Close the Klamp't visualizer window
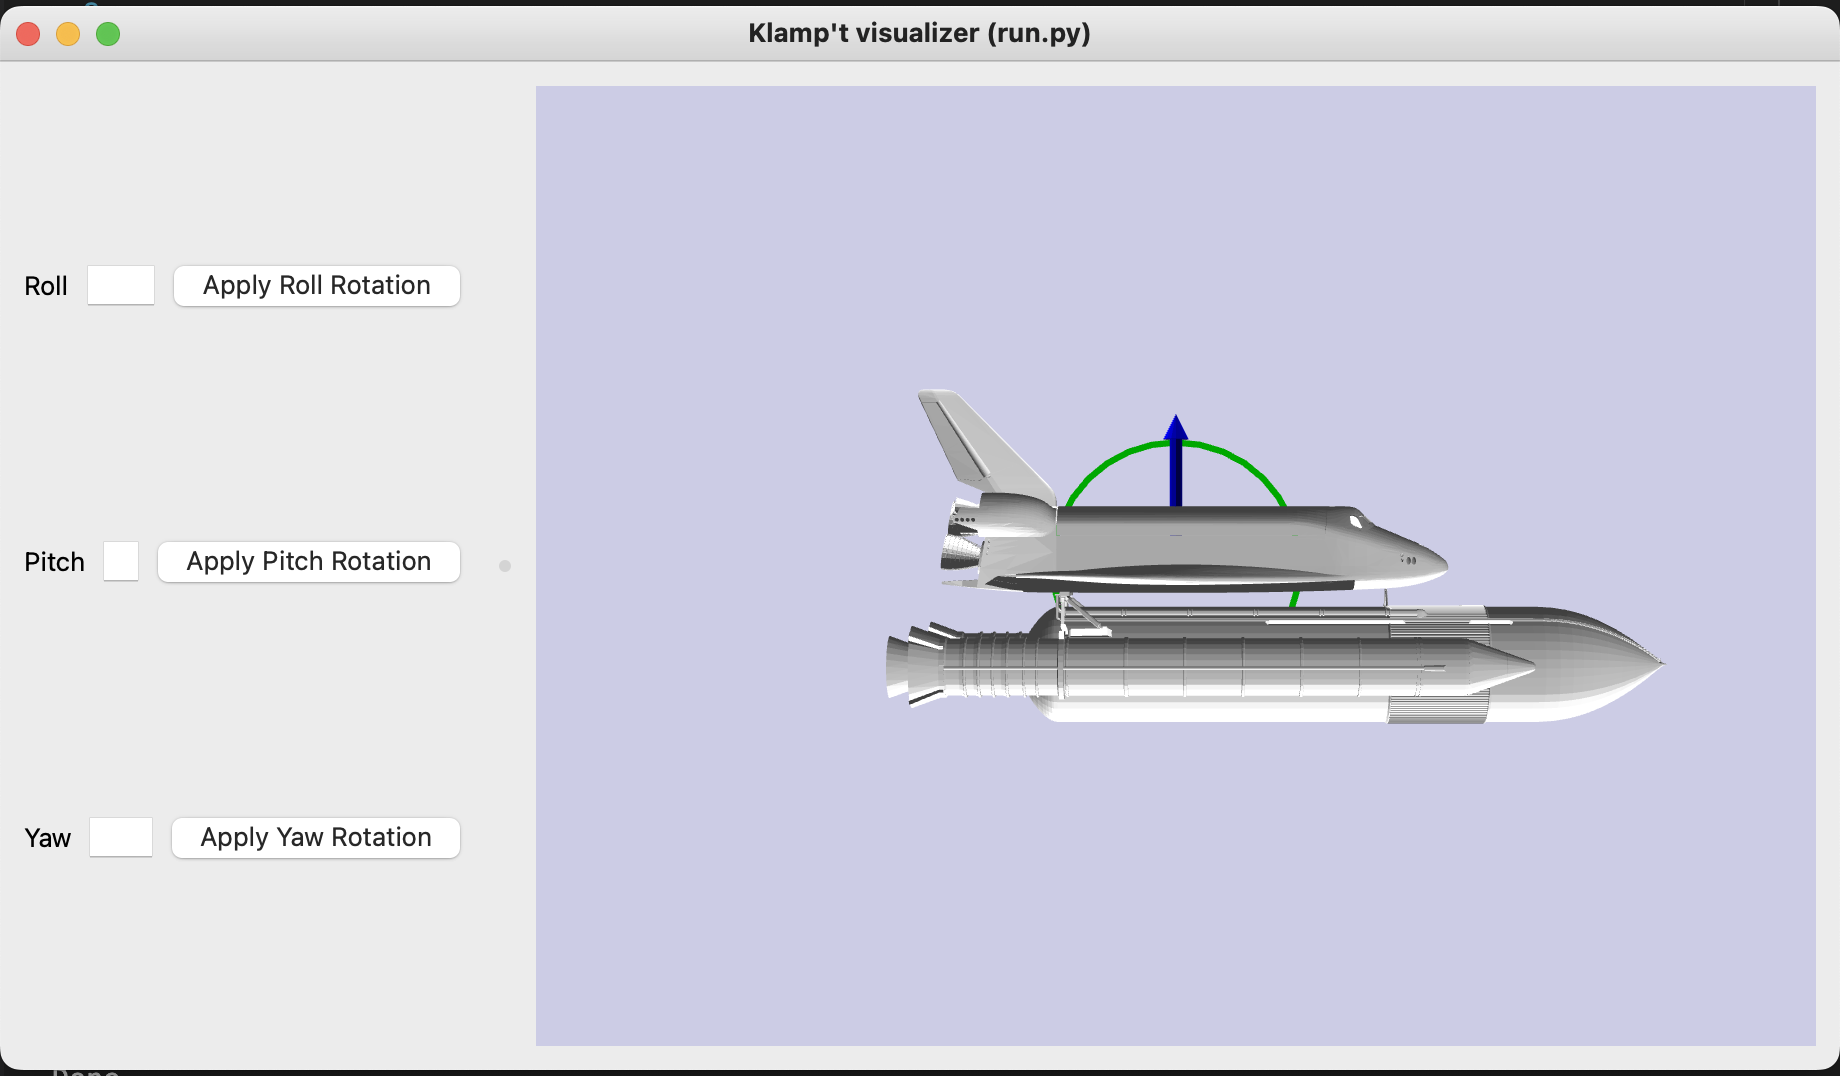This screenshot has width=1840, height=1076. coord(29,34)
